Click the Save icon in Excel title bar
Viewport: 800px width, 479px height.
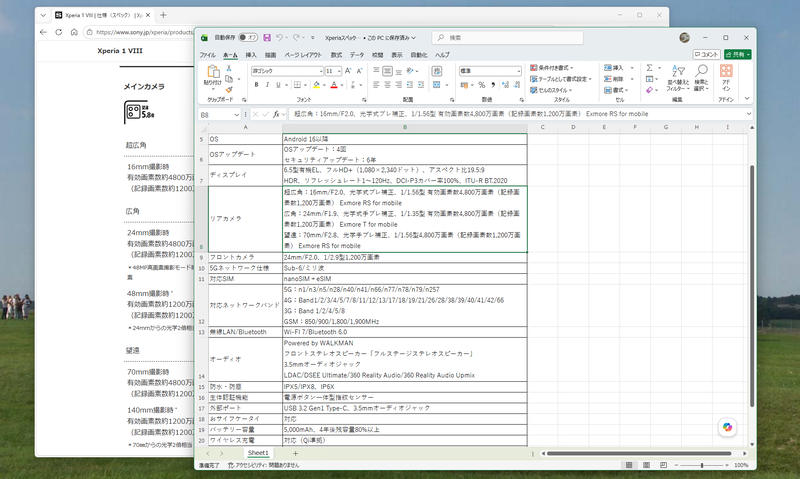[x=267, y=38]
